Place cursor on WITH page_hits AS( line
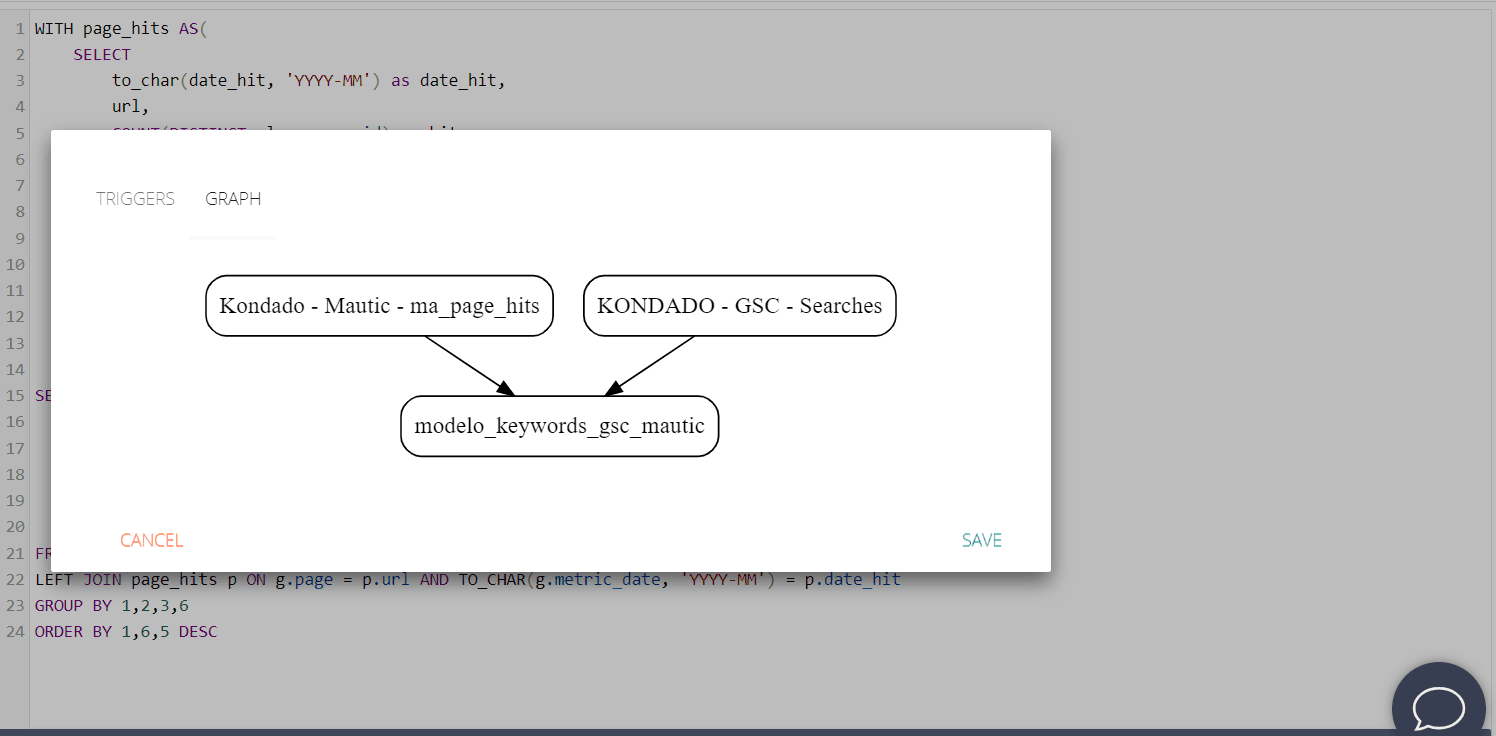1496x736 pixels. (120, 29)
